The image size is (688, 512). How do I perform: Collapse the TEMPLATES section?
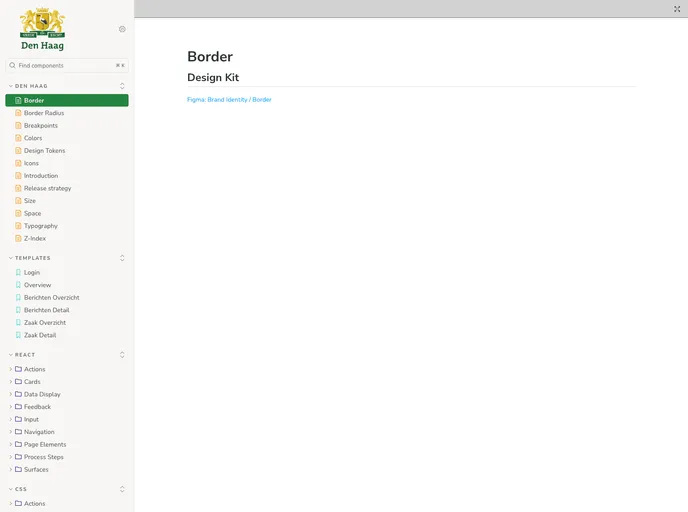32,258
